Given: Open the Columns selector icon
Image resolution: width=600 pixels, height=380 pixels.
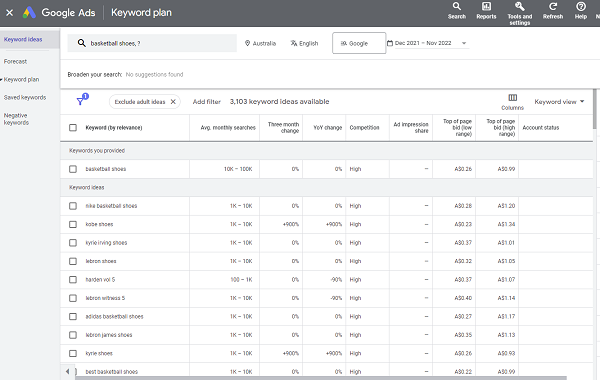Looking at the screenshot, I should tap(512, 98).
